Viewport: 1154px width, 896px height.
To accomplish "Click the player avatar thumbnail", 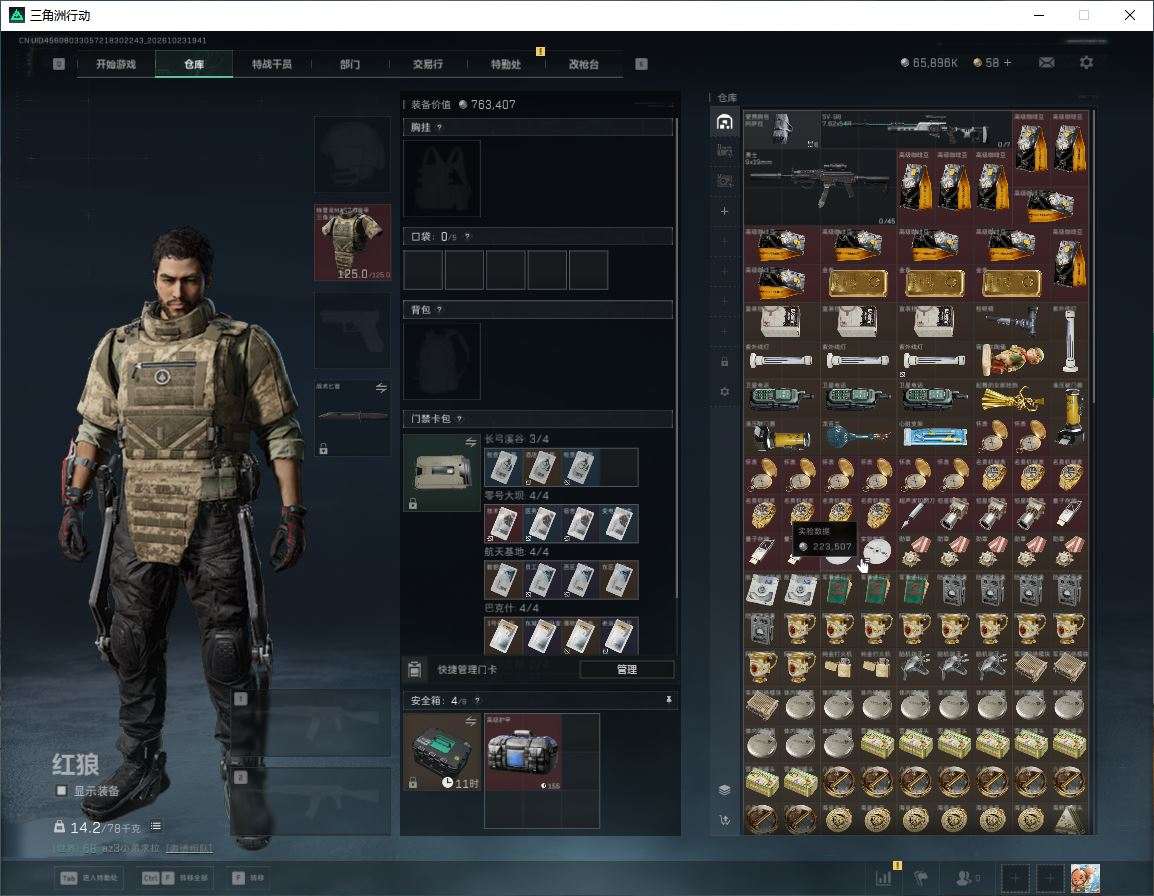I will click(x=1085, y=878).
